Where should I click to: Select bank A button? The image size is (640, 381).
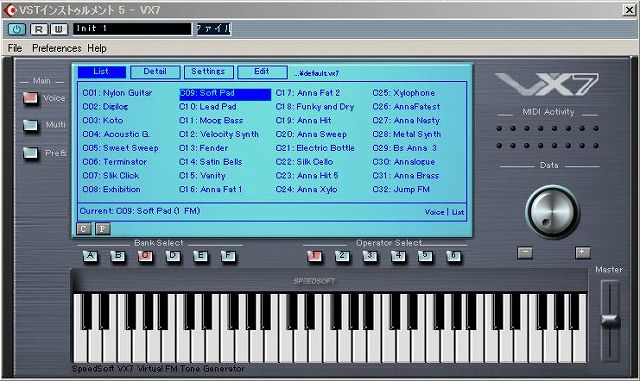click(x=91, y=256)
